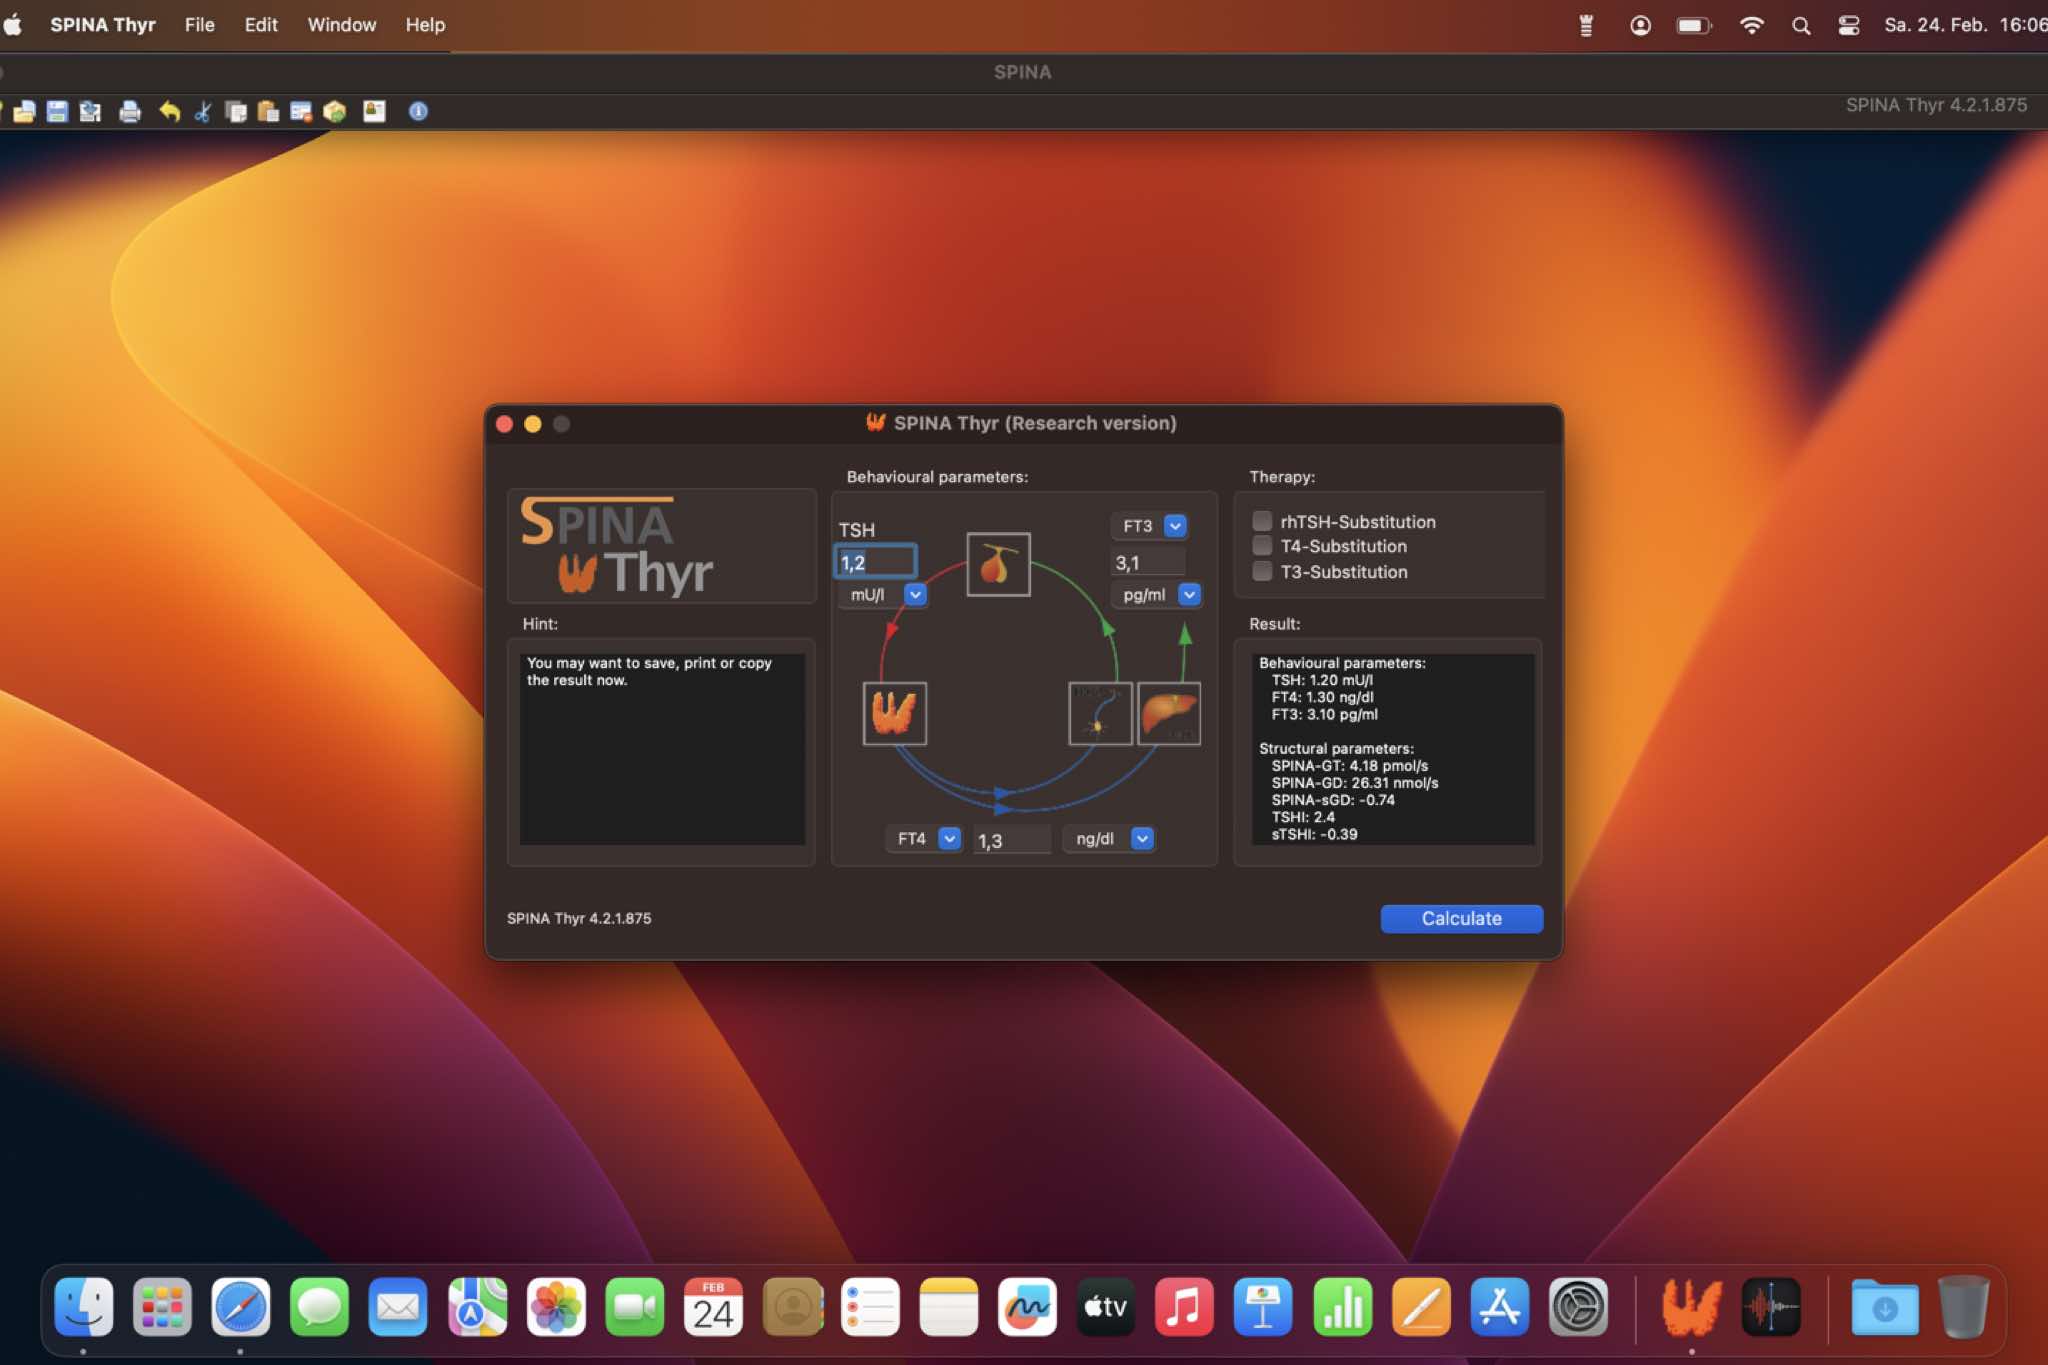Click the printer icon in toolbar
This screenshot has height=1365, width=2048.
coord(129,111)
